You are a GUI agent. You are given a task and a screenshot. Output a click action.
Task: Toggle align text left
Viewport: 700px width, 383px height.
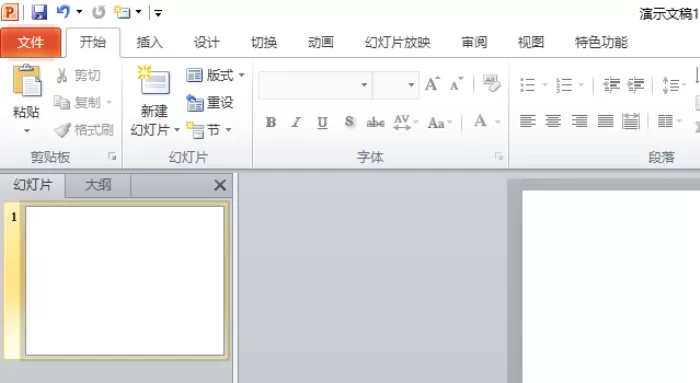coord(528,121)
